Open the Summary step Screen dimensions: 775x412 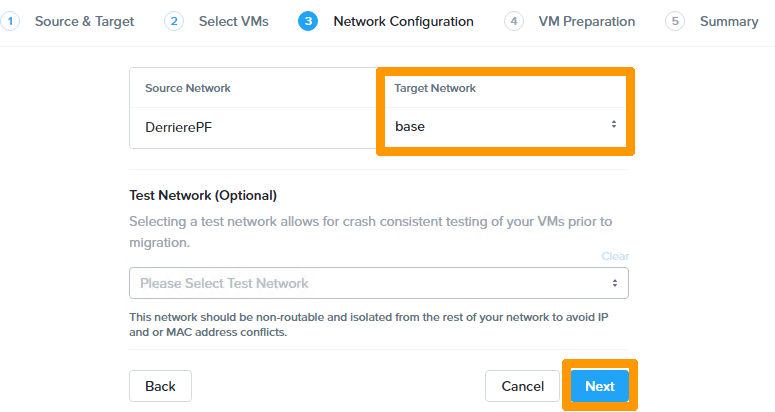(x=729, y=21)
